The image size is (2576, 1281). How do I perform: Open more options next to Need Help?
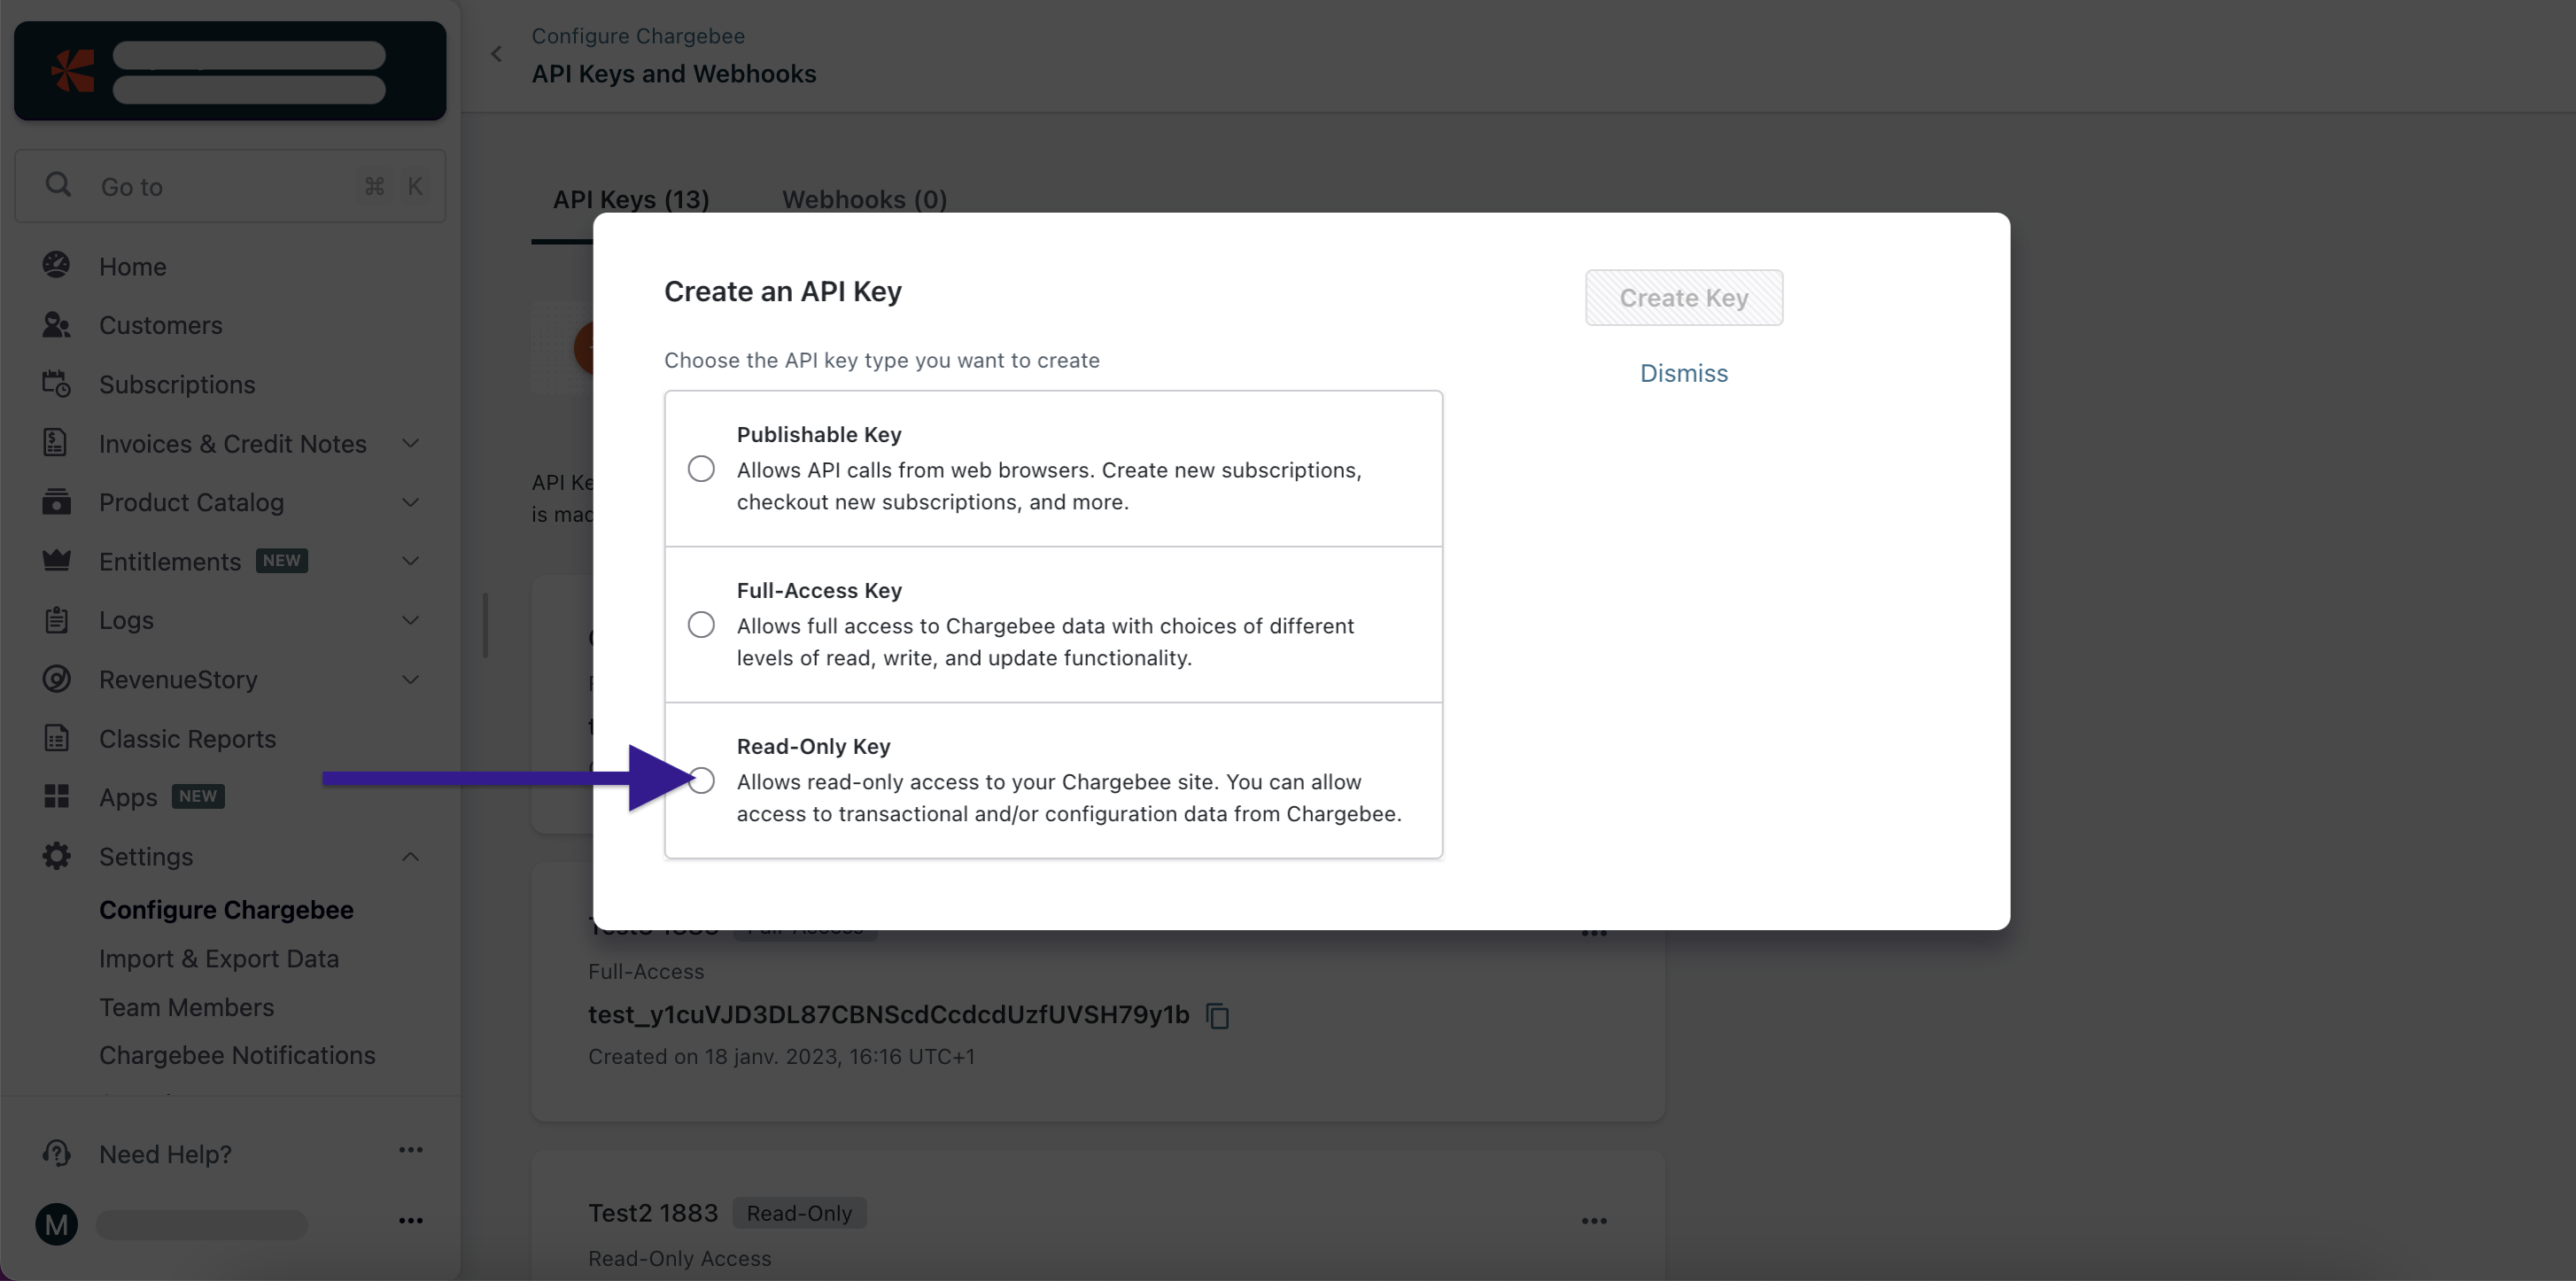coord(410,1150)
